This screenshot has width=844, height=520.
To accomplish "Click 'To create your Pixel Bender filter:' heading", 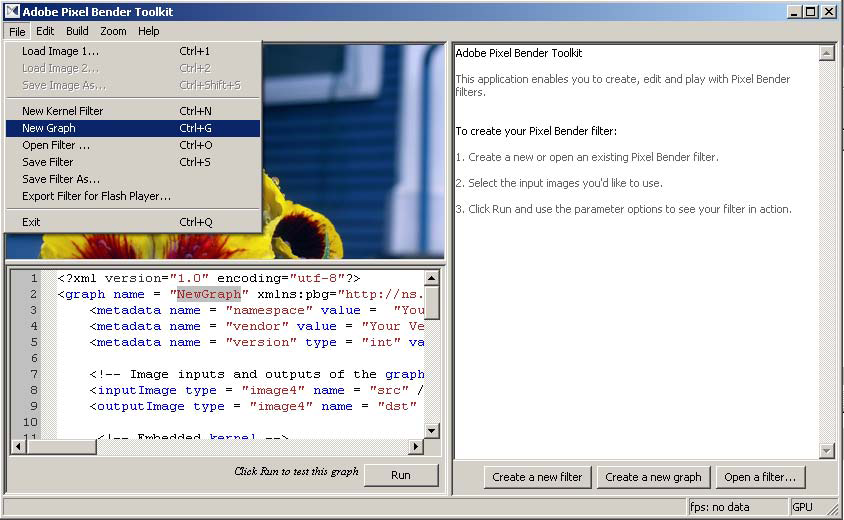I will click(536, 131).
